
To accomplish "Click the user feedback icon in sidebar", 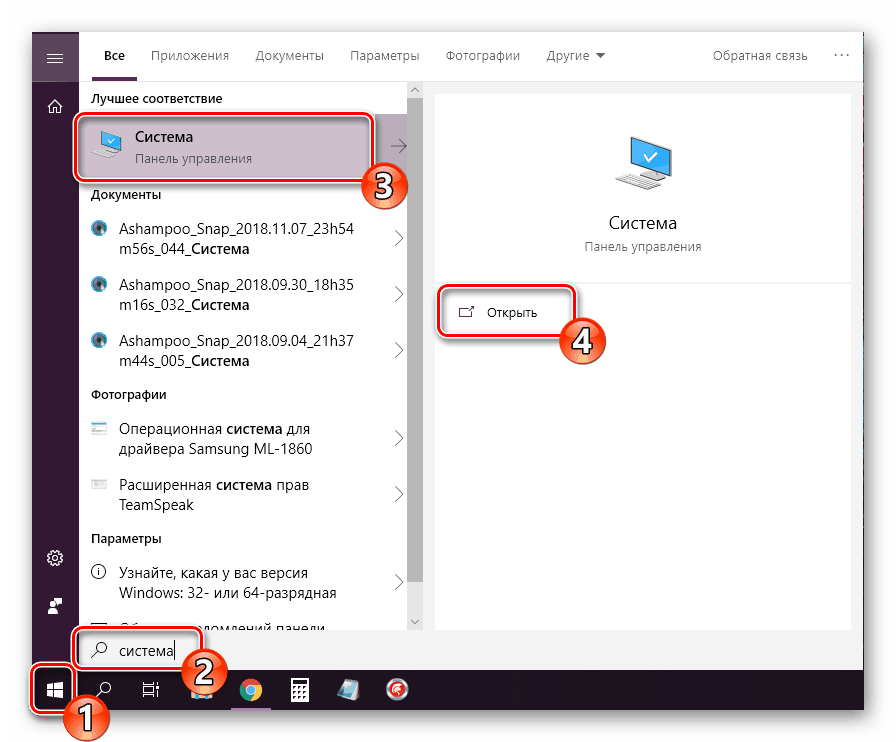I will point(55,606).
